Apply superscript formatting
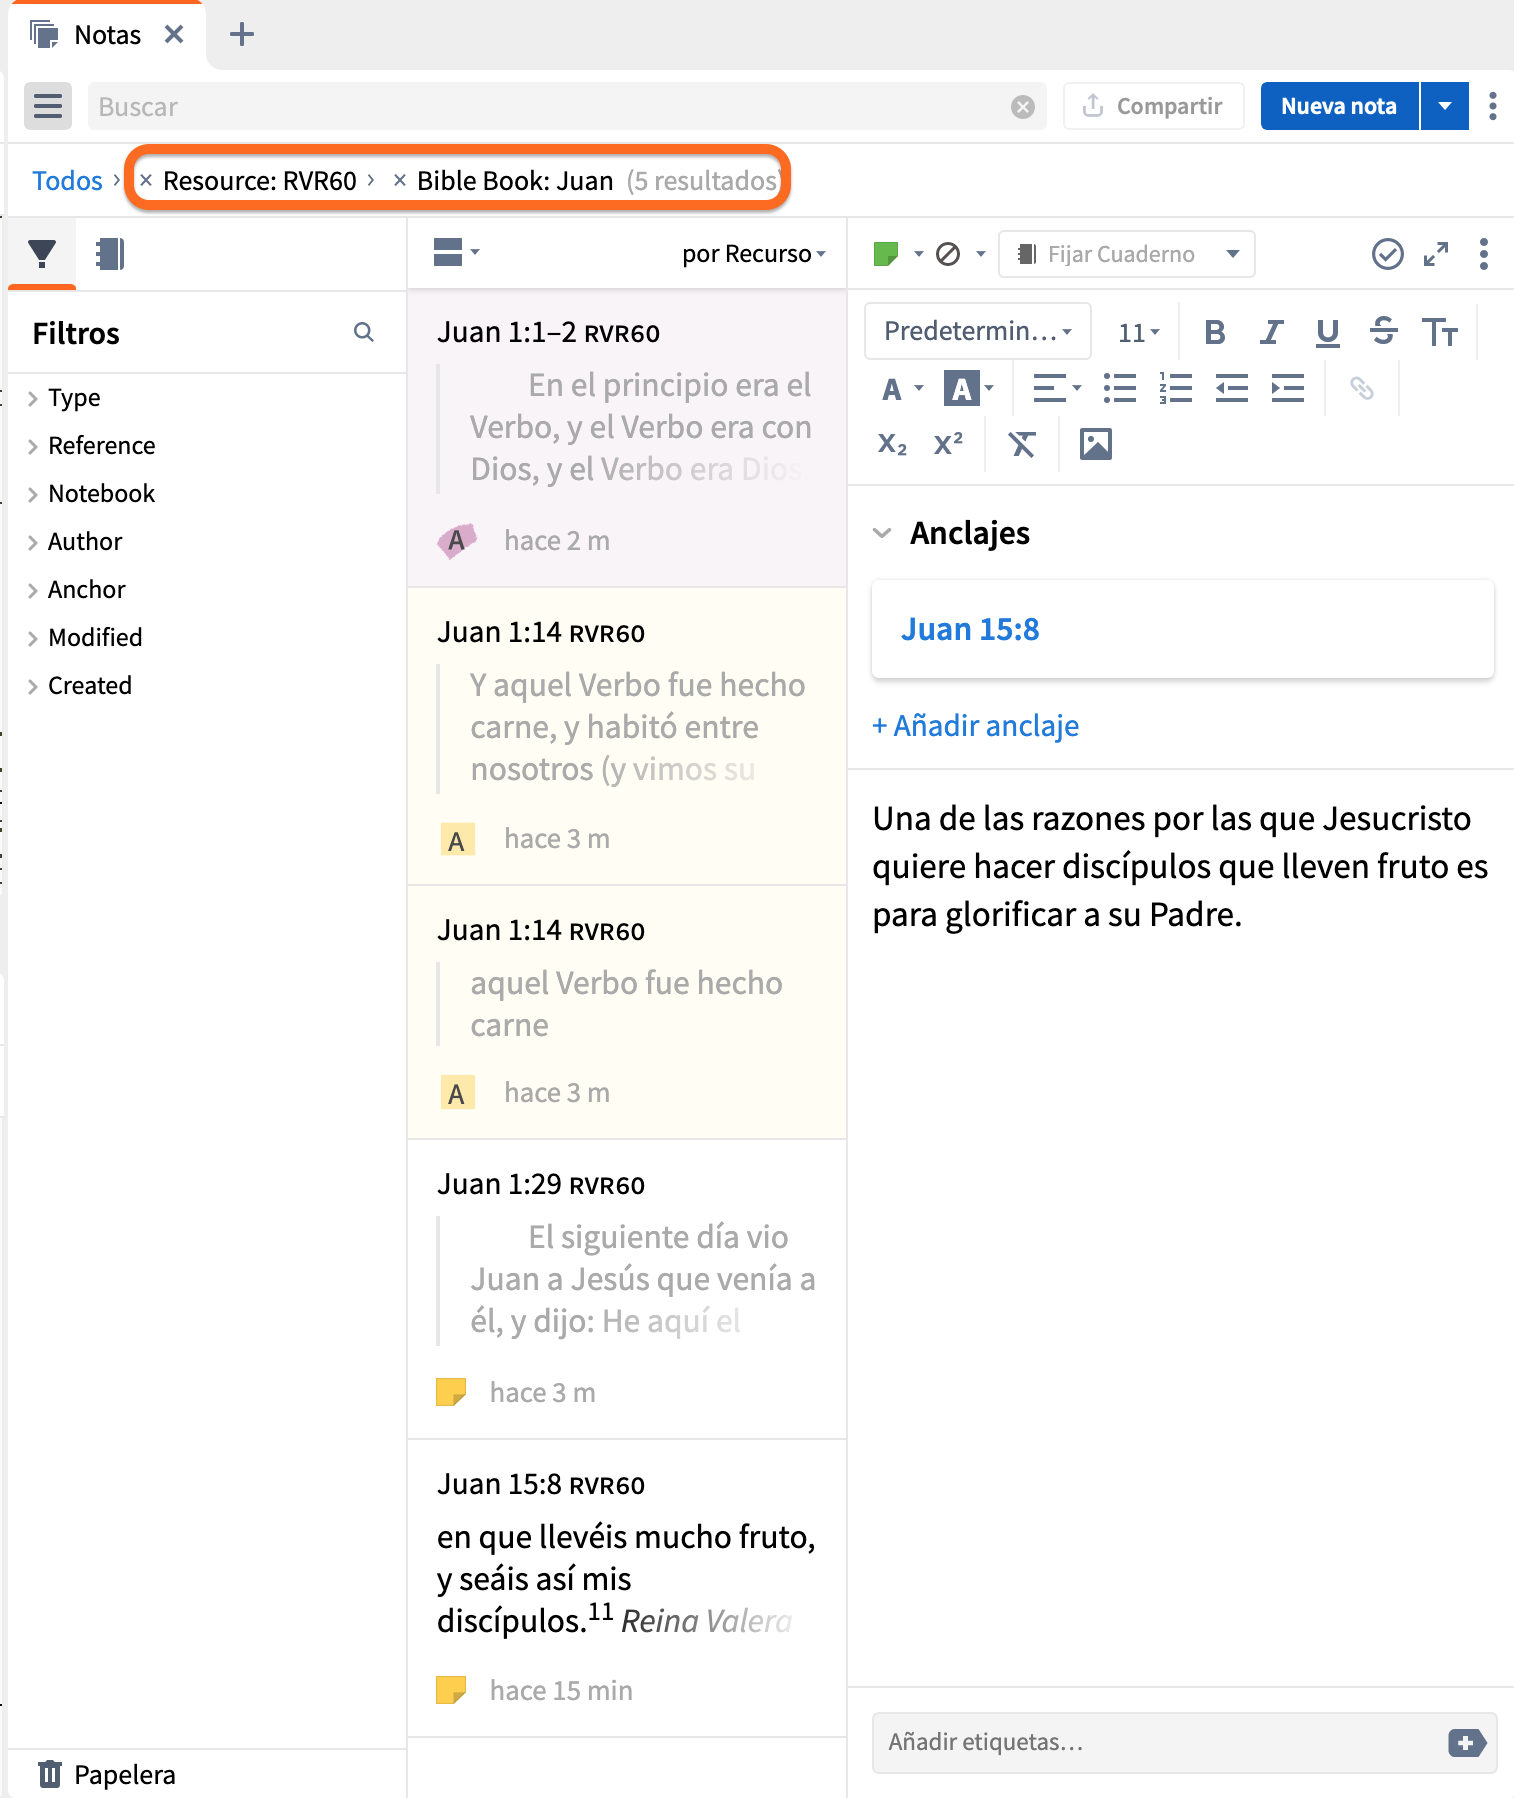The height and width of the screenshot is (1798, 1514). pyautogui.click(x=948, y=444)
